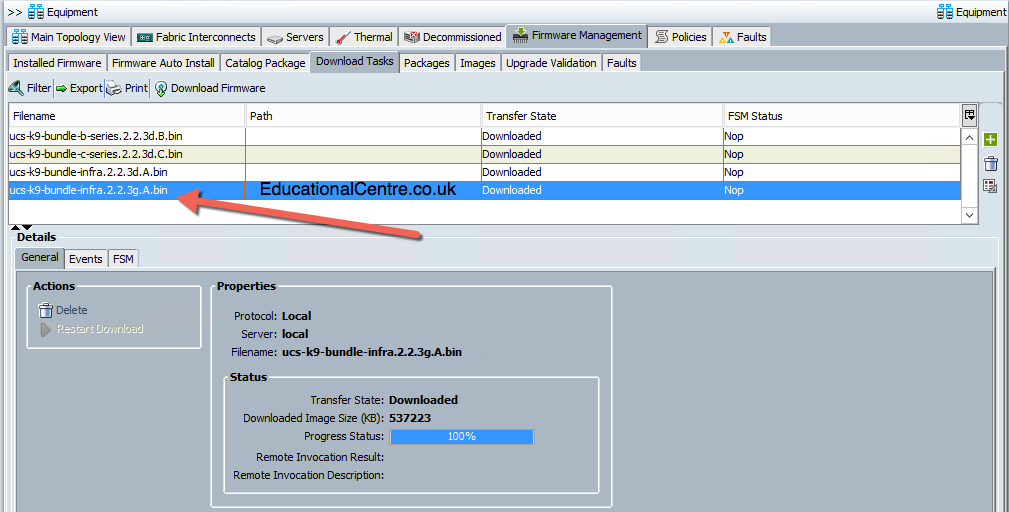
Task: Click the Filter magnifier icon
Action: point(16,87)
